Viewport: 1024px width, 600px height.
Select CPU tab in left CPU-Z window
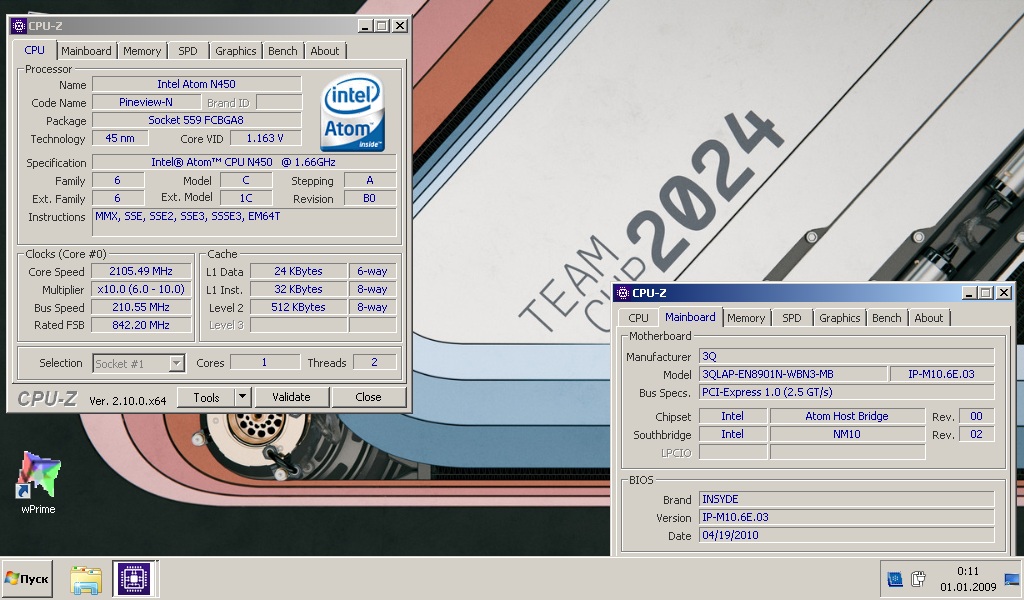(35, 50)
